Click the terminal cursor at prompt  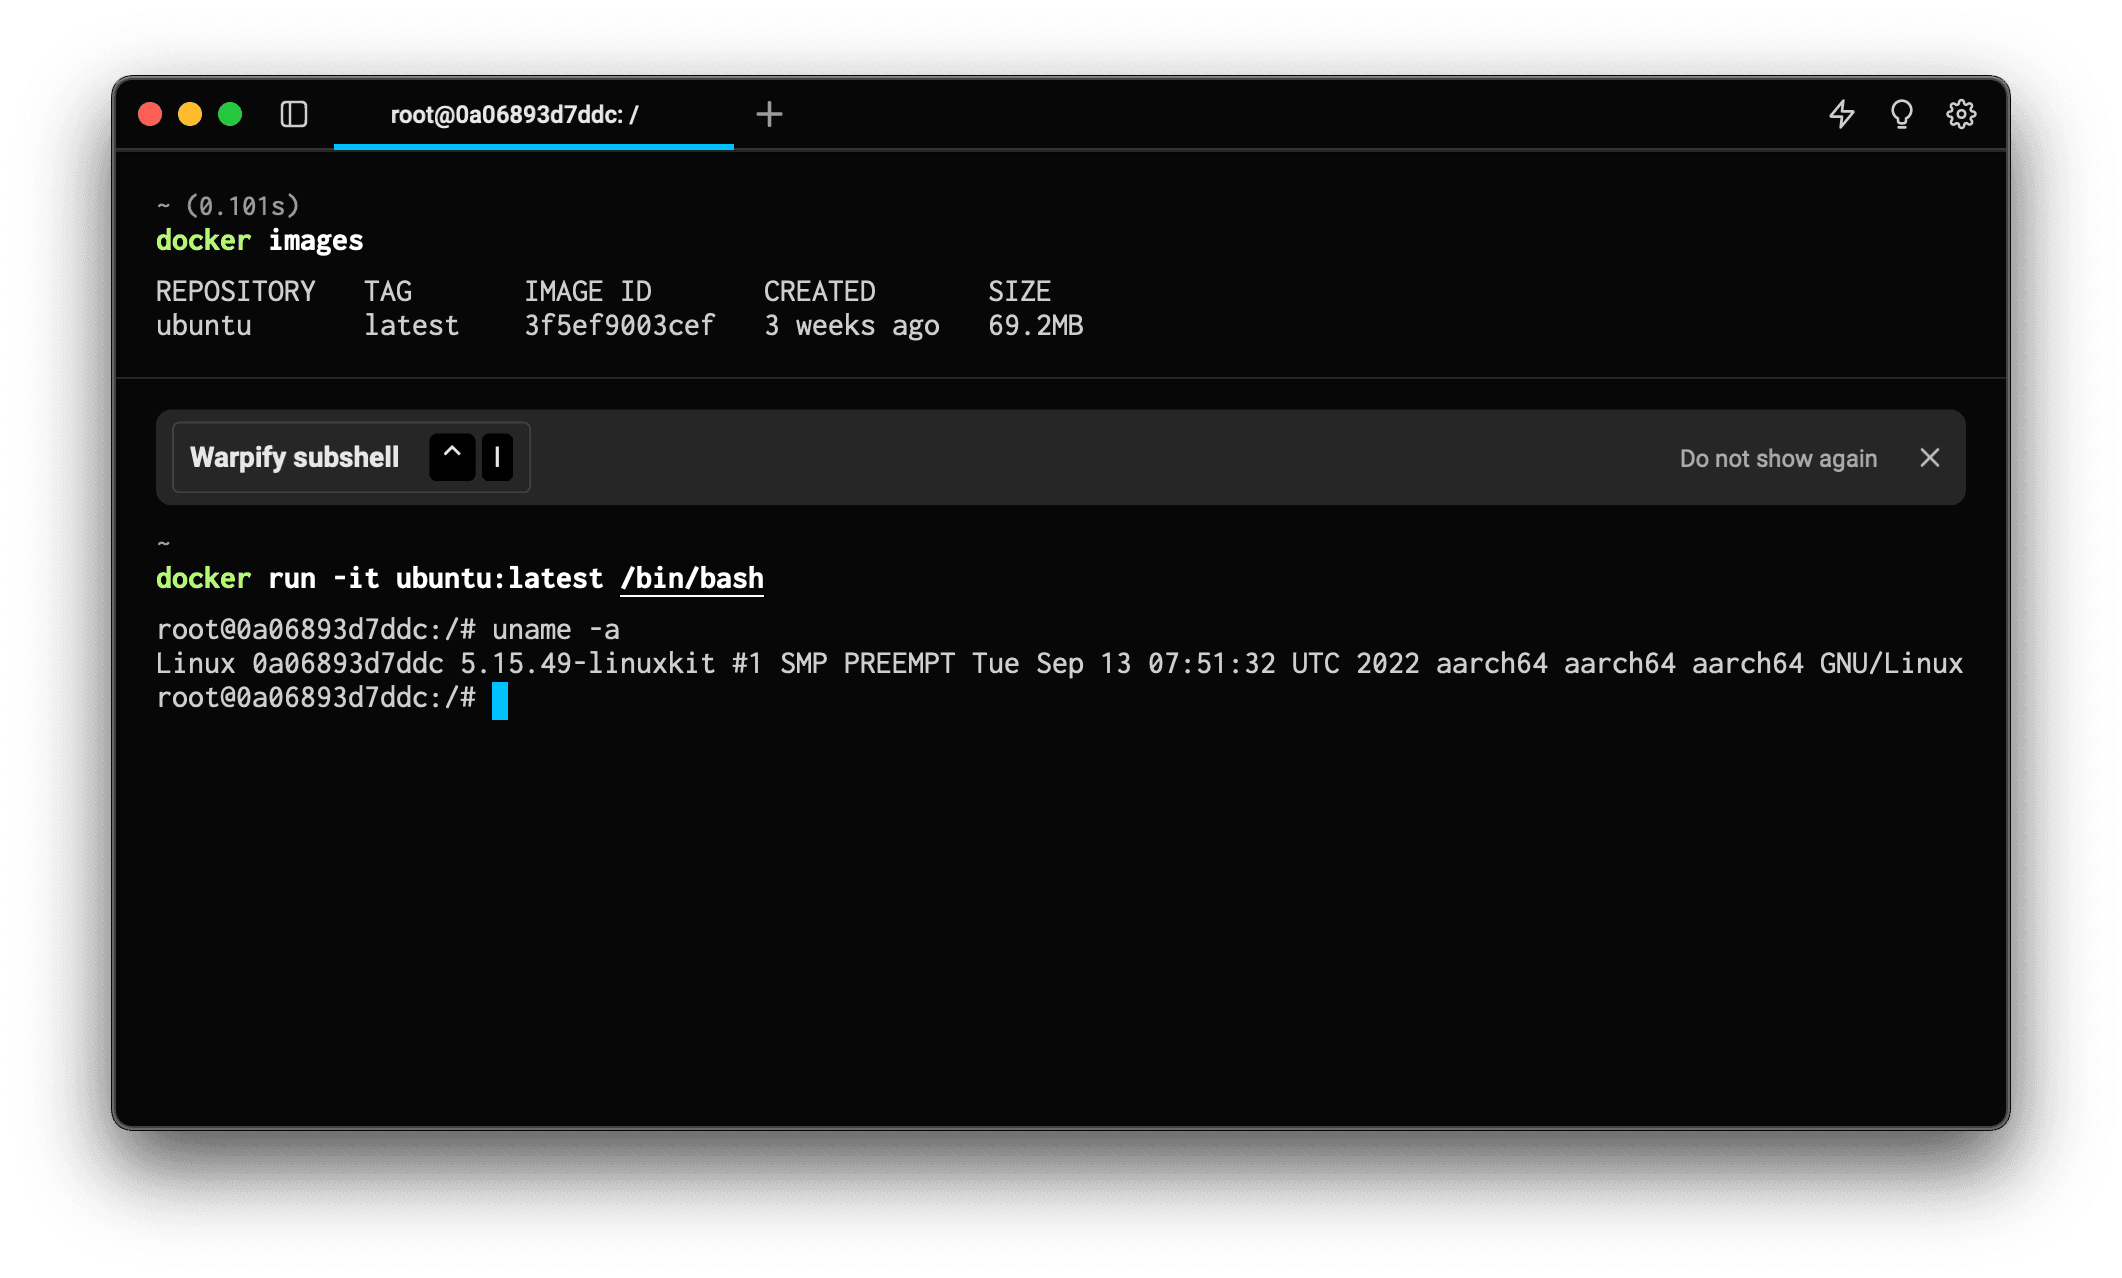pyautogui.click(x=499, y=700)
